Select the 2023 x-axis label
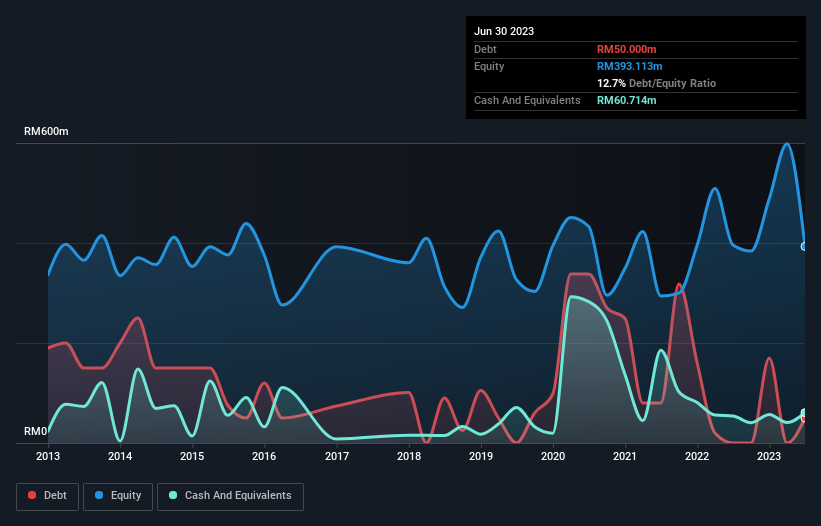 point(769,456)
